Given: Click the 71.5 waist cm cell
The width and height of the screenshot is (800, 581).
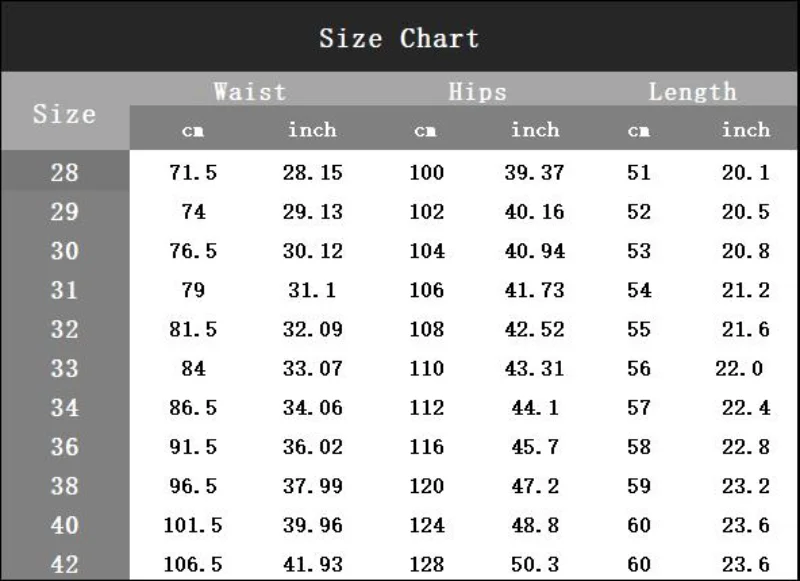Looking at the screenshot, I should pos(193,172).
